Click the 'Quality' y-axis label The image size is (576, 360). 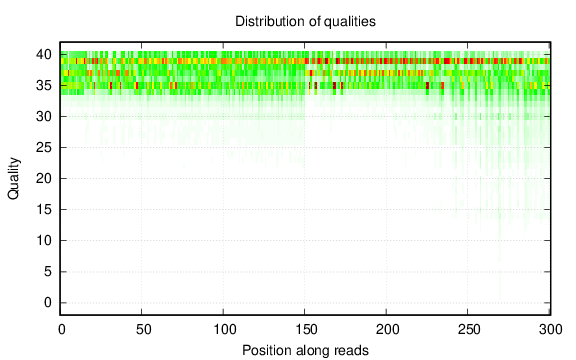(x=13, y=179)
